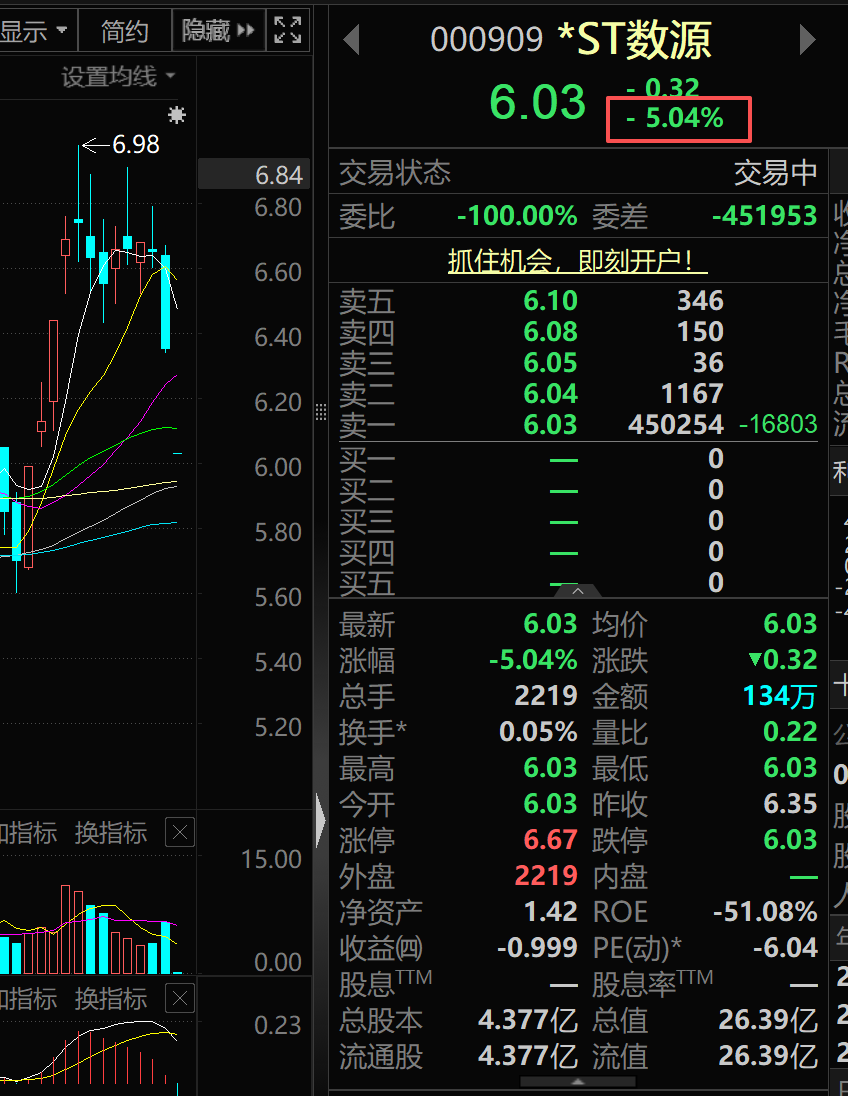848x1096 pixels.
Task: Click the fullscreen expand icon
Action: (288, 30)
